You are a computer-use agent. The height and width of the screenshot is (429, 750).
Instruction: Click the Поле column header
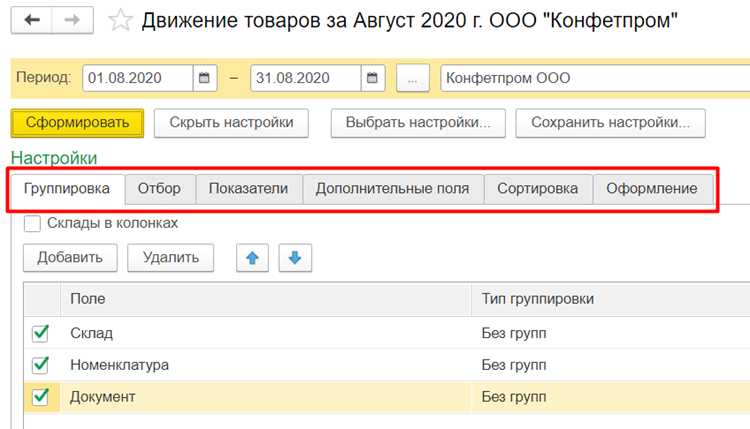click(265, 299)
